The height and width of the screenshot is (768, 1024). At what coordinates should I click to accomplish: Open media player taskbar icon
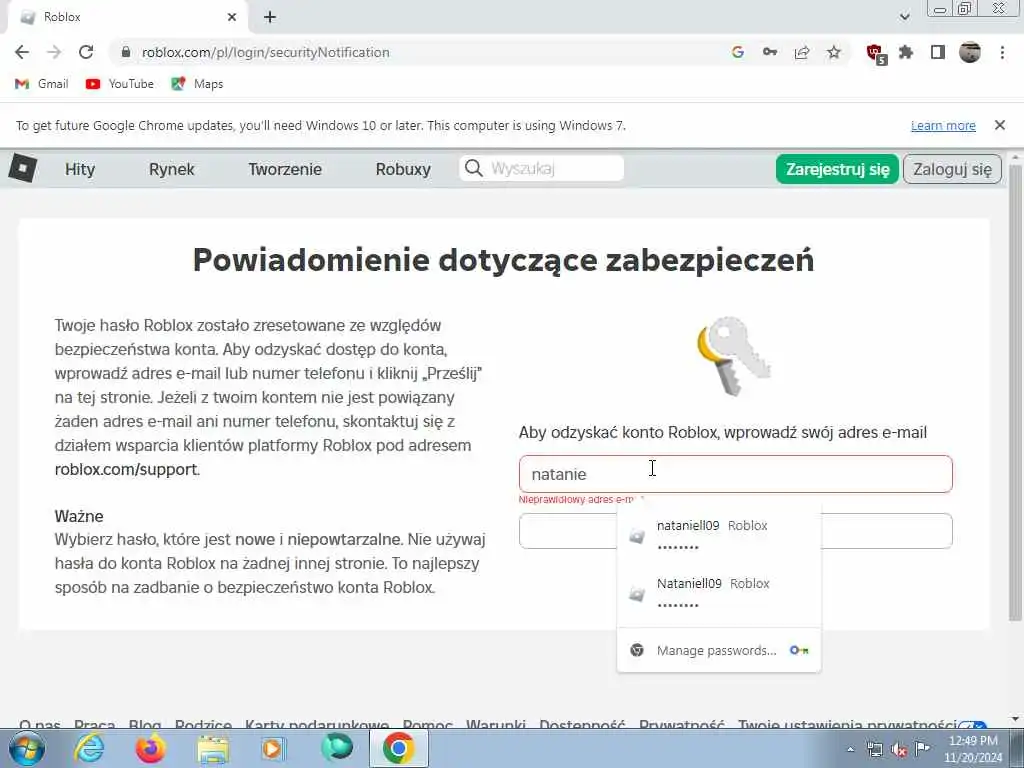click(274, 748)
